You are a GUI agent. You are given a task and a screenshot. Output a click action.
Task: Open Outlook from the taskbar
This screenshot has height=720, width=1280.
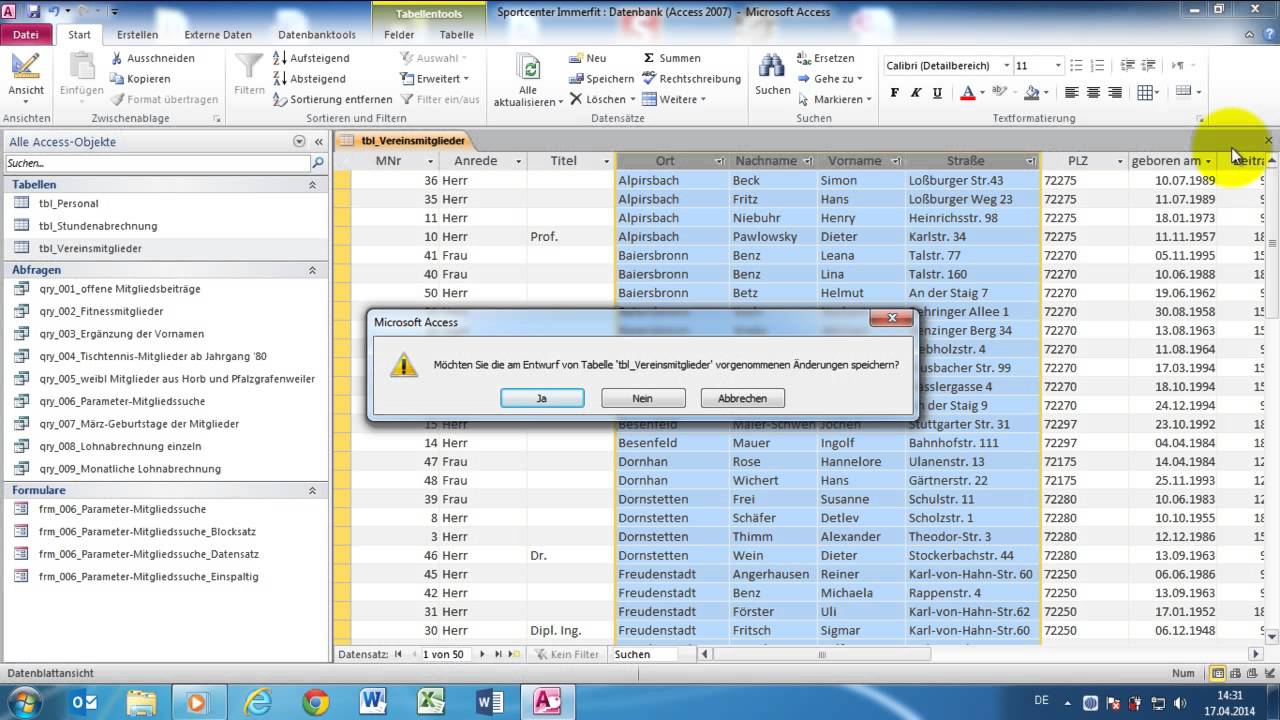(85, 702)
